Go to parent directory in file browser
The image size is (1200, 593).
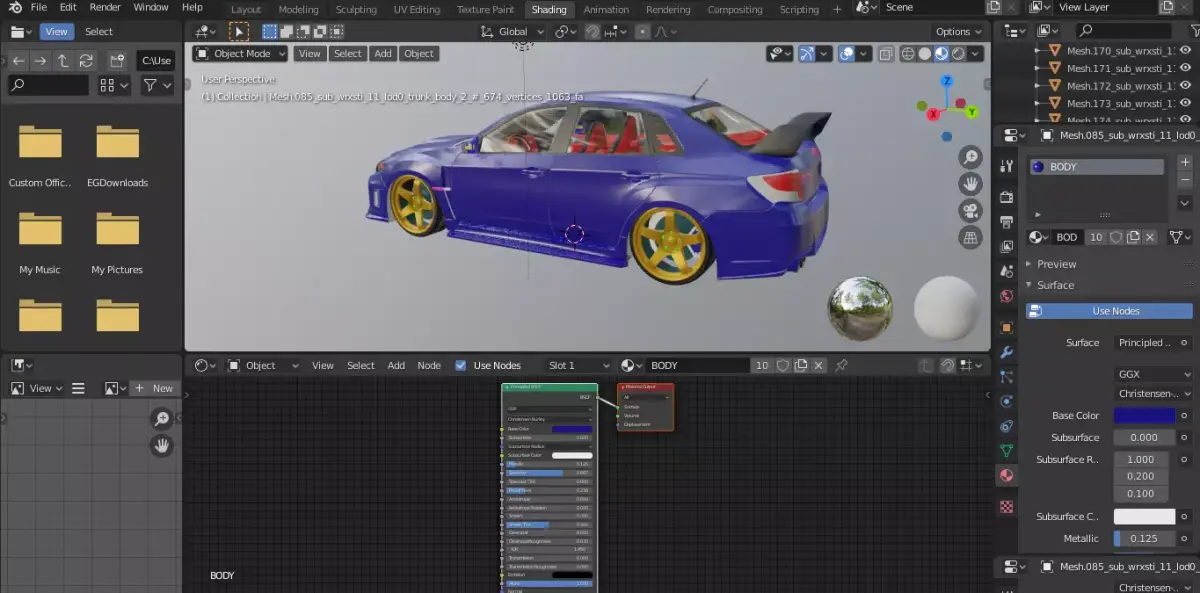[x=63, y=61]
